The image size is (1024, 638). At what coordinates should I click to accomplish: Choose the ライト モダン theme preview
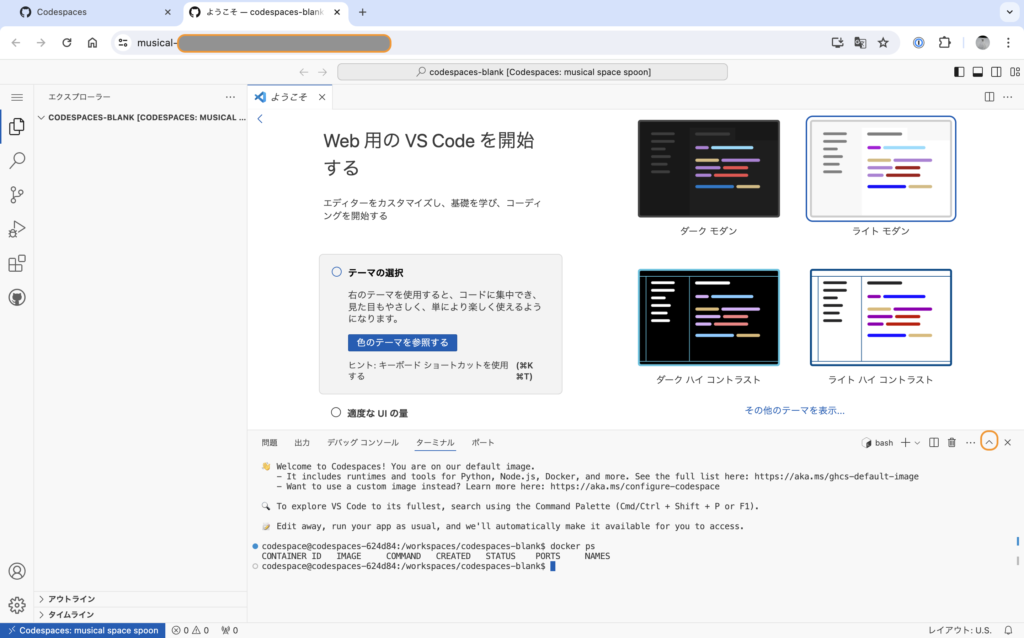[x=880, y=168]
